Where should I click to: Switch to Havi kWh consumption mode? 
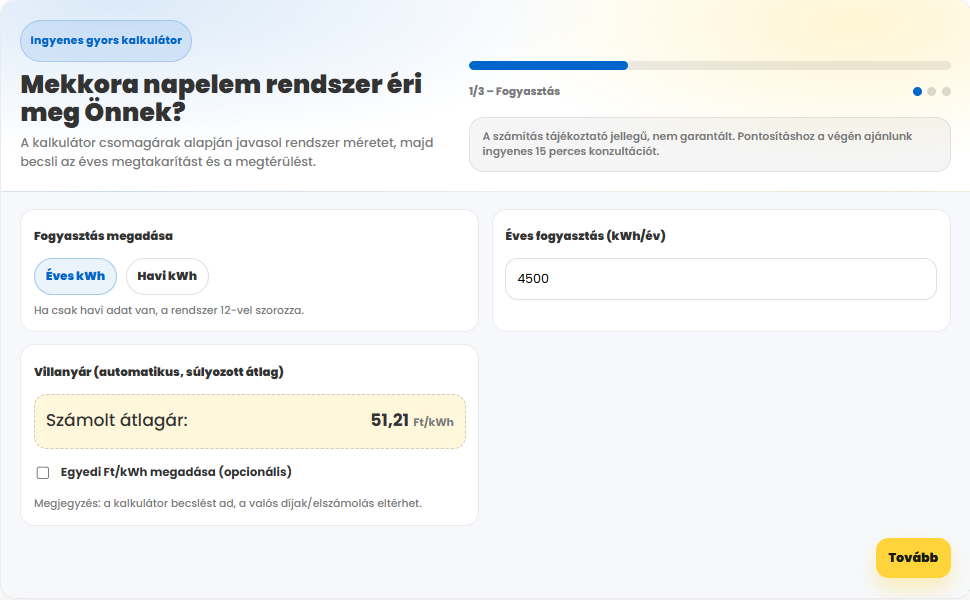[x=167, y=277]
